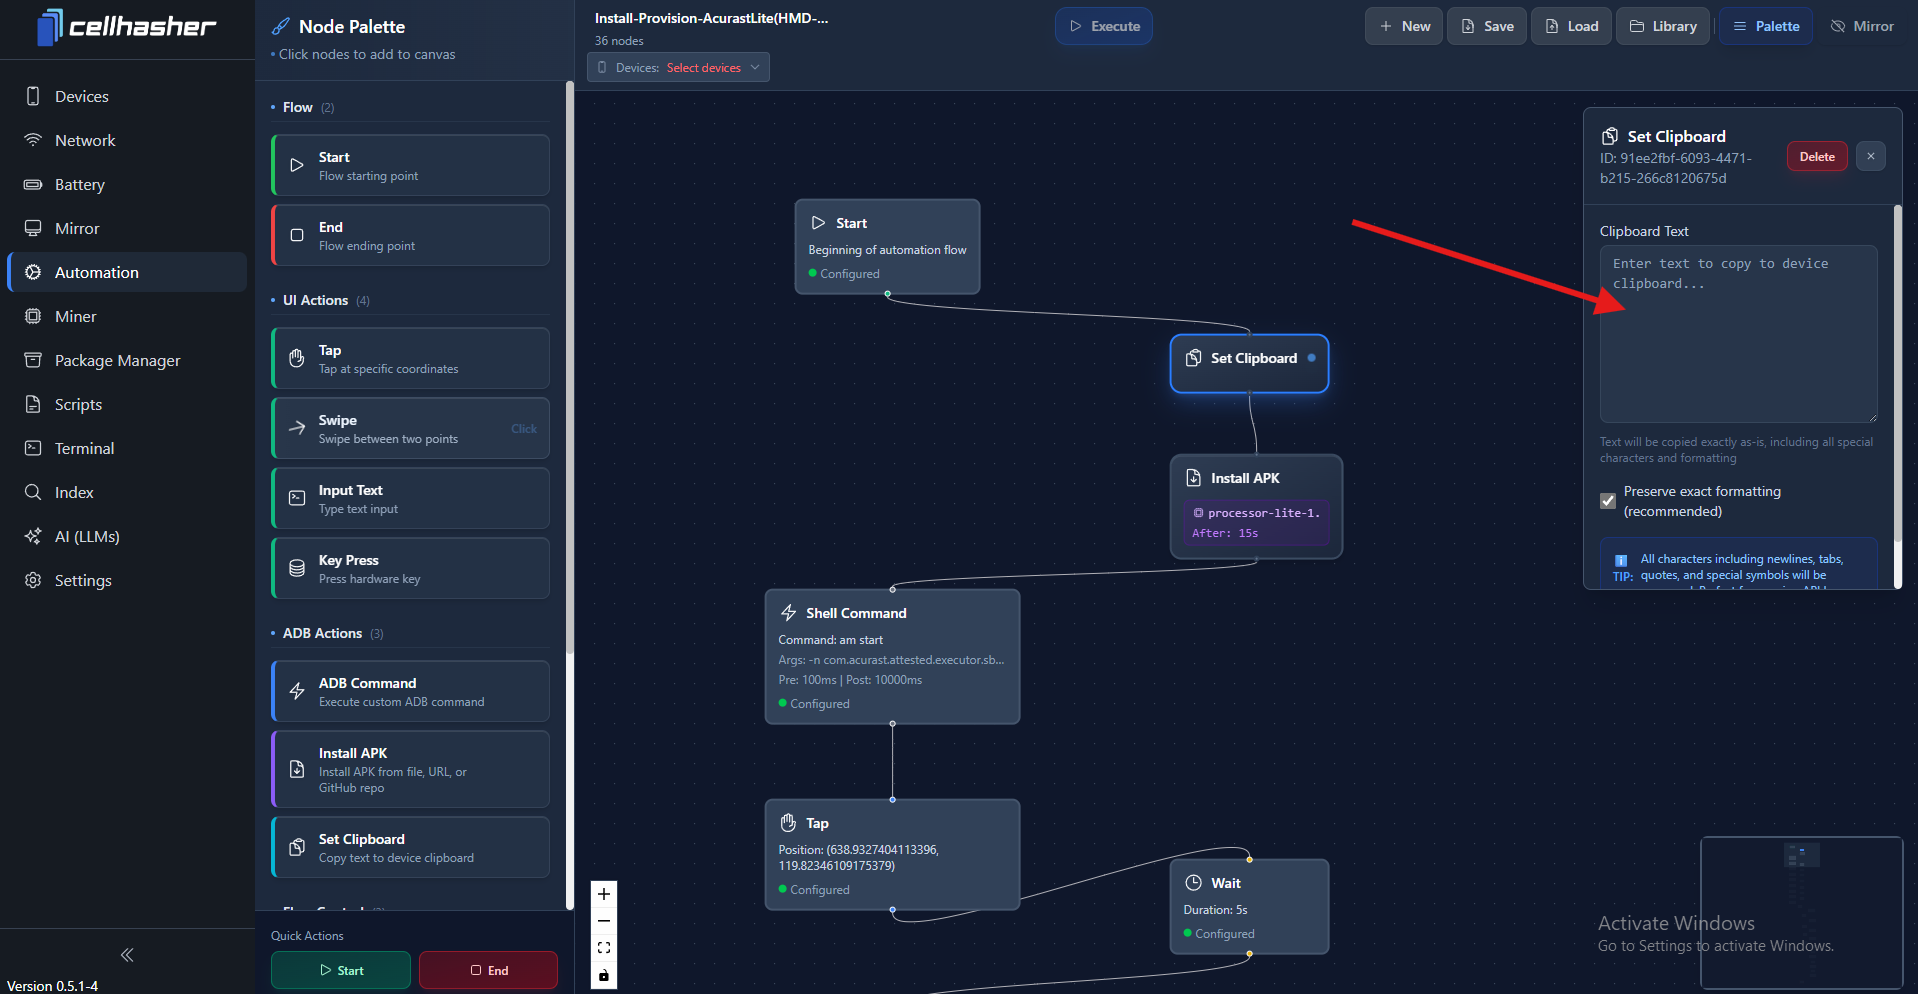Screen dimensions: 1918x994
Task: Collapse the sidebar with double-chevron icon
Action: click(x=127, y=955)
